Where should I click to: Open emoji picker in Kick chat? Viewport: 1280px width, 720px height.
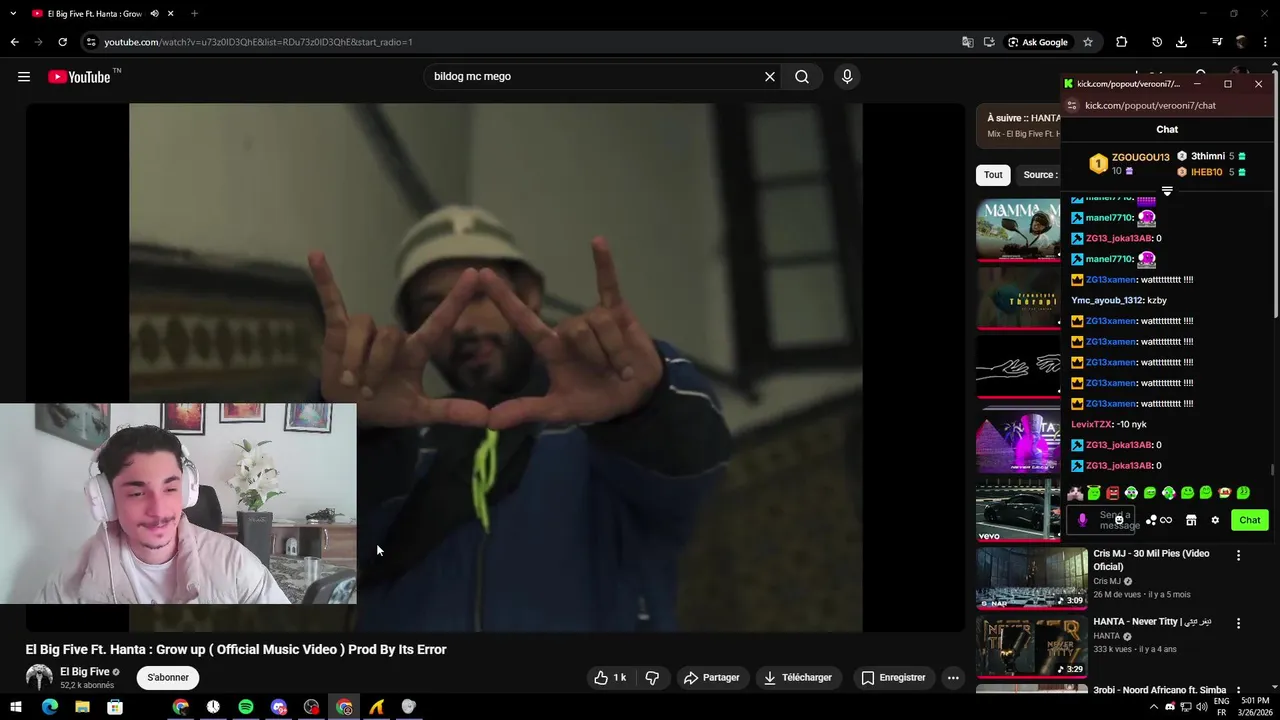click(1119, 520)
